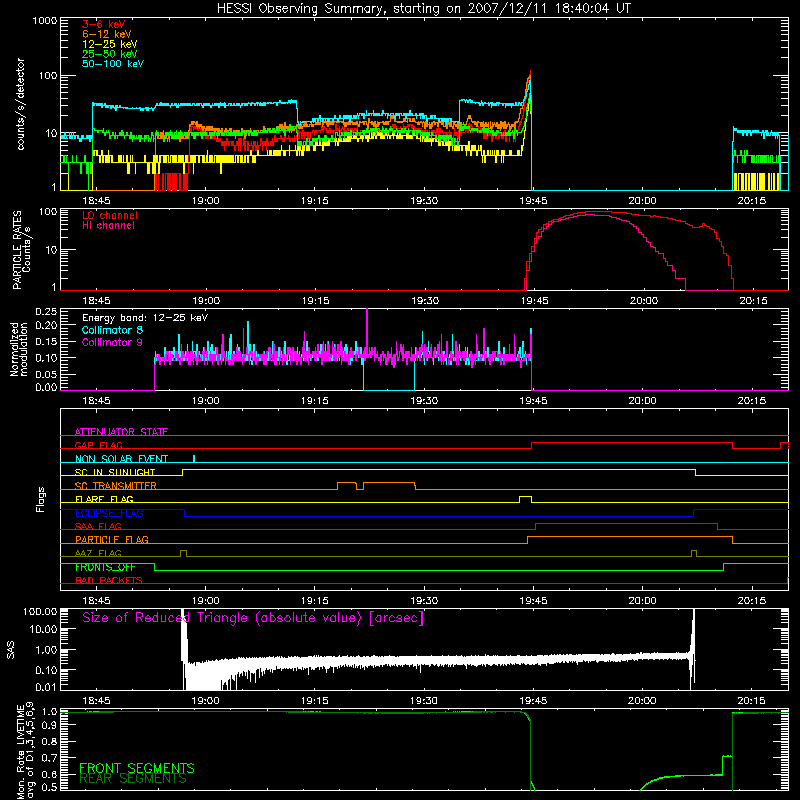Image resolution: width=800 pixels, height=800 pixels.
Task: Select the 3-6 keV legend label
Action: (103, 24)
